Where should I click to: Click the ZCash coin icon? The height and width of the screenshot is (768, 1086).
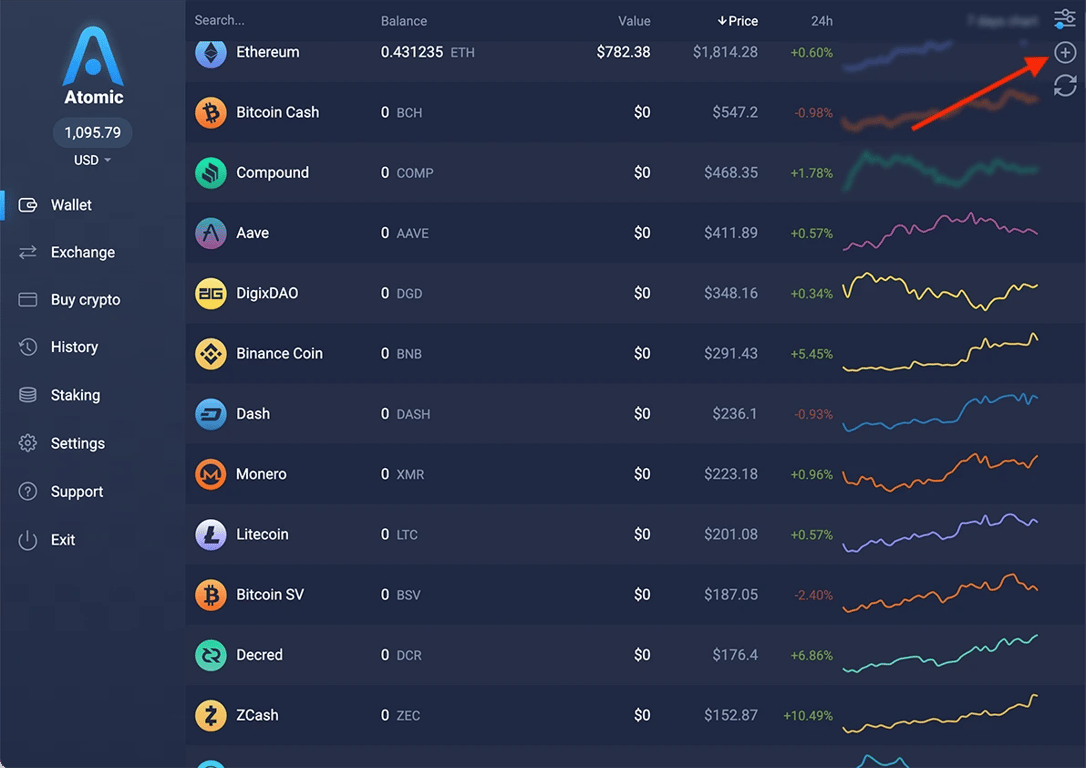(211, 715)
